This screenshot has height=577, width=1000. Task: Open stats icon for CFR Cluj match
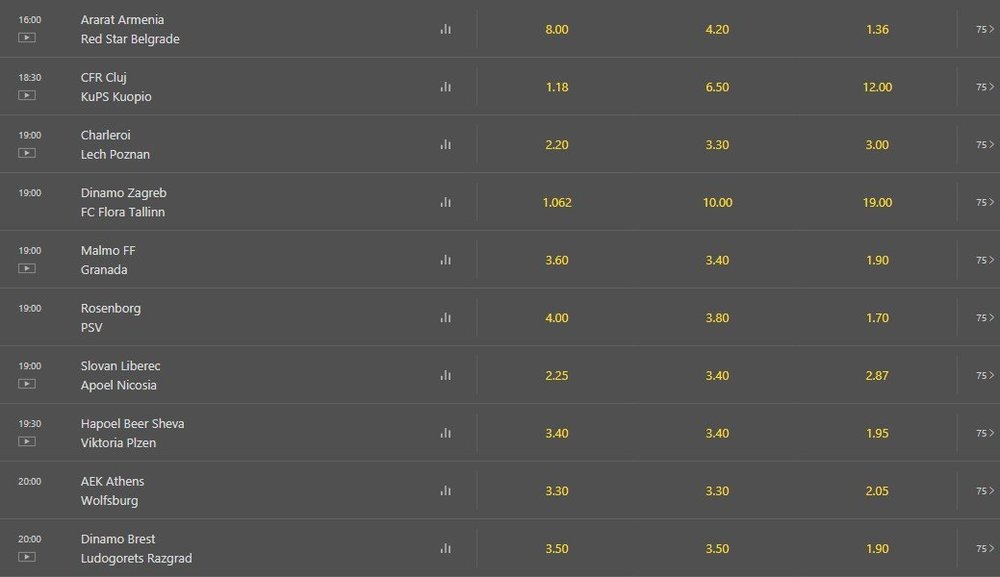point(446,87)
